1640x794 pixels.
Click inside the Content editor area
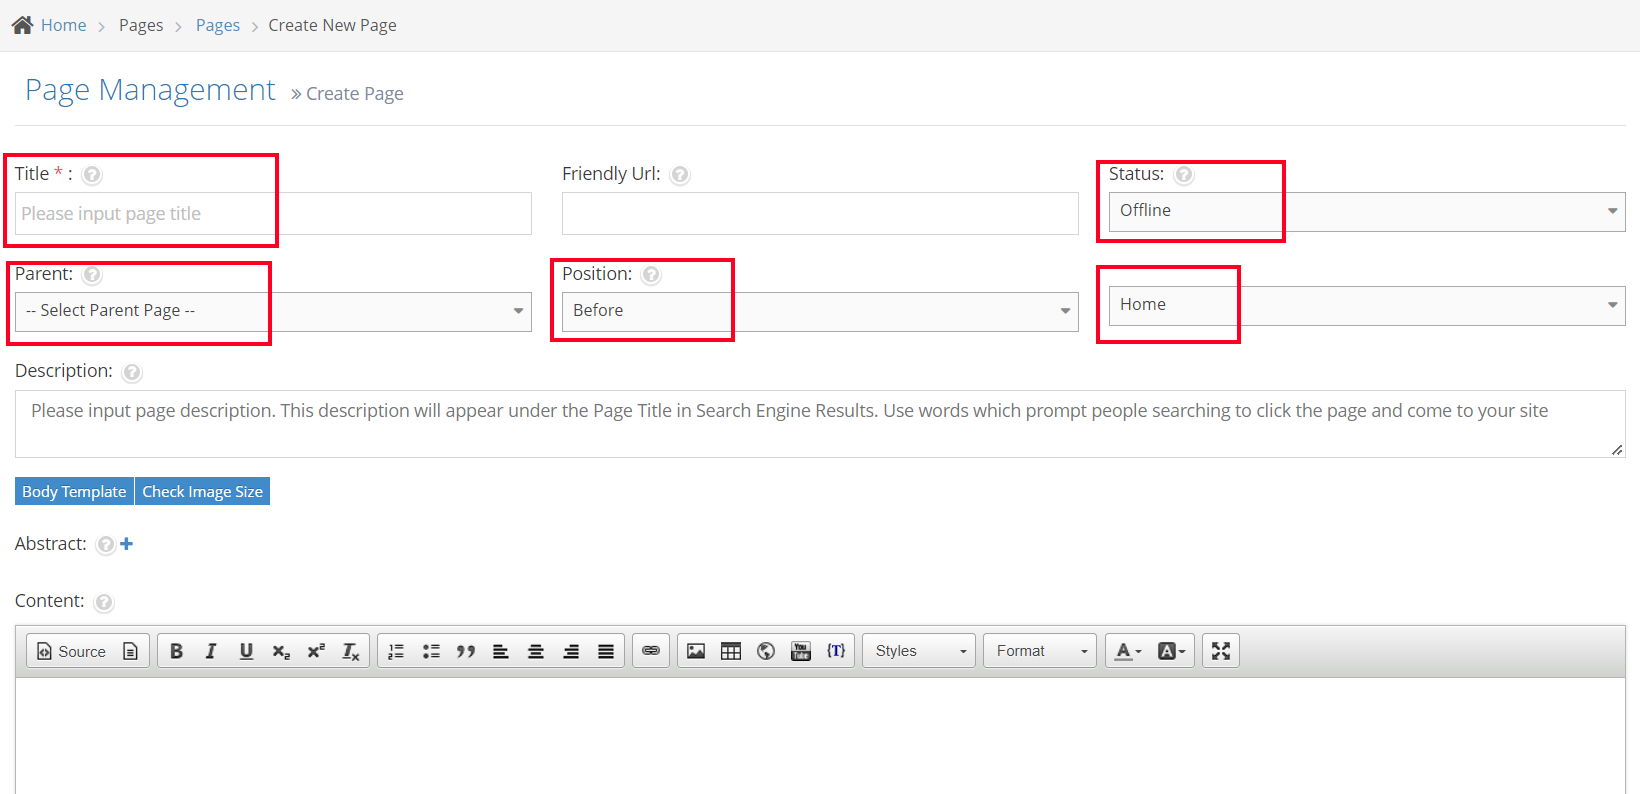click(x=820, y=736)
